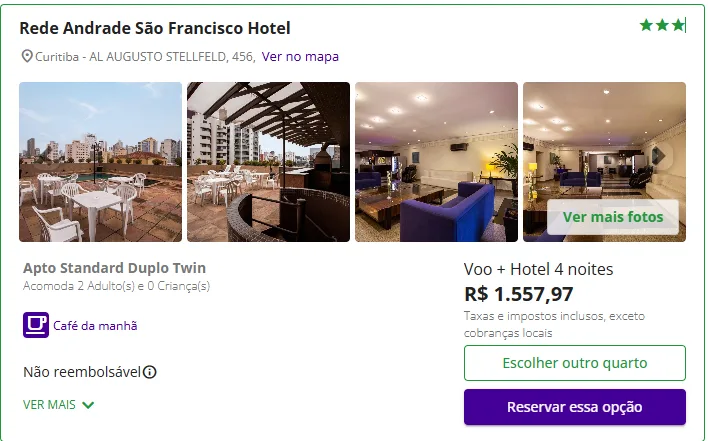708x441 pixels.
Task: Open the Ver no mapa link
Action: (x=300, y=56)
